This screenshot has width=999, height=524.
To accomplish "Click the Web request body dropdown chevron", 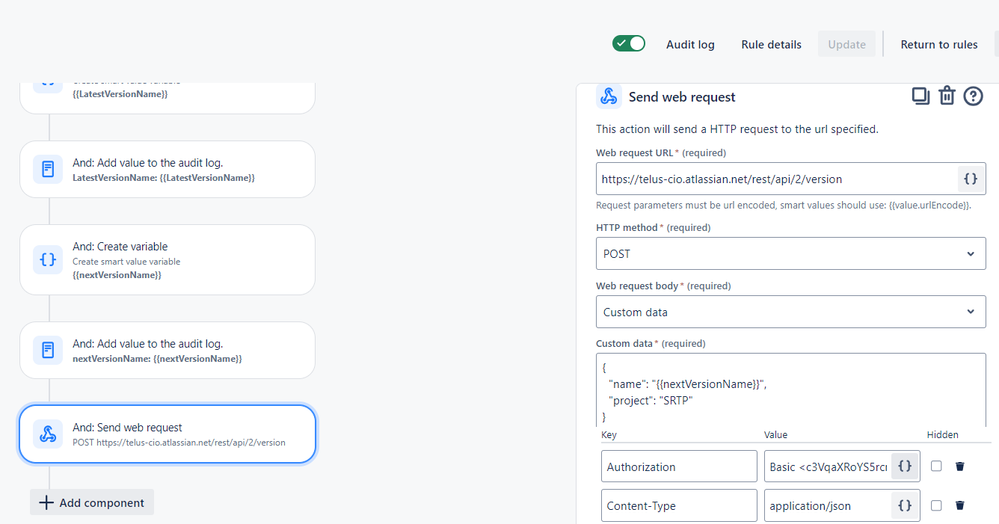I will (x=970, y=312).
